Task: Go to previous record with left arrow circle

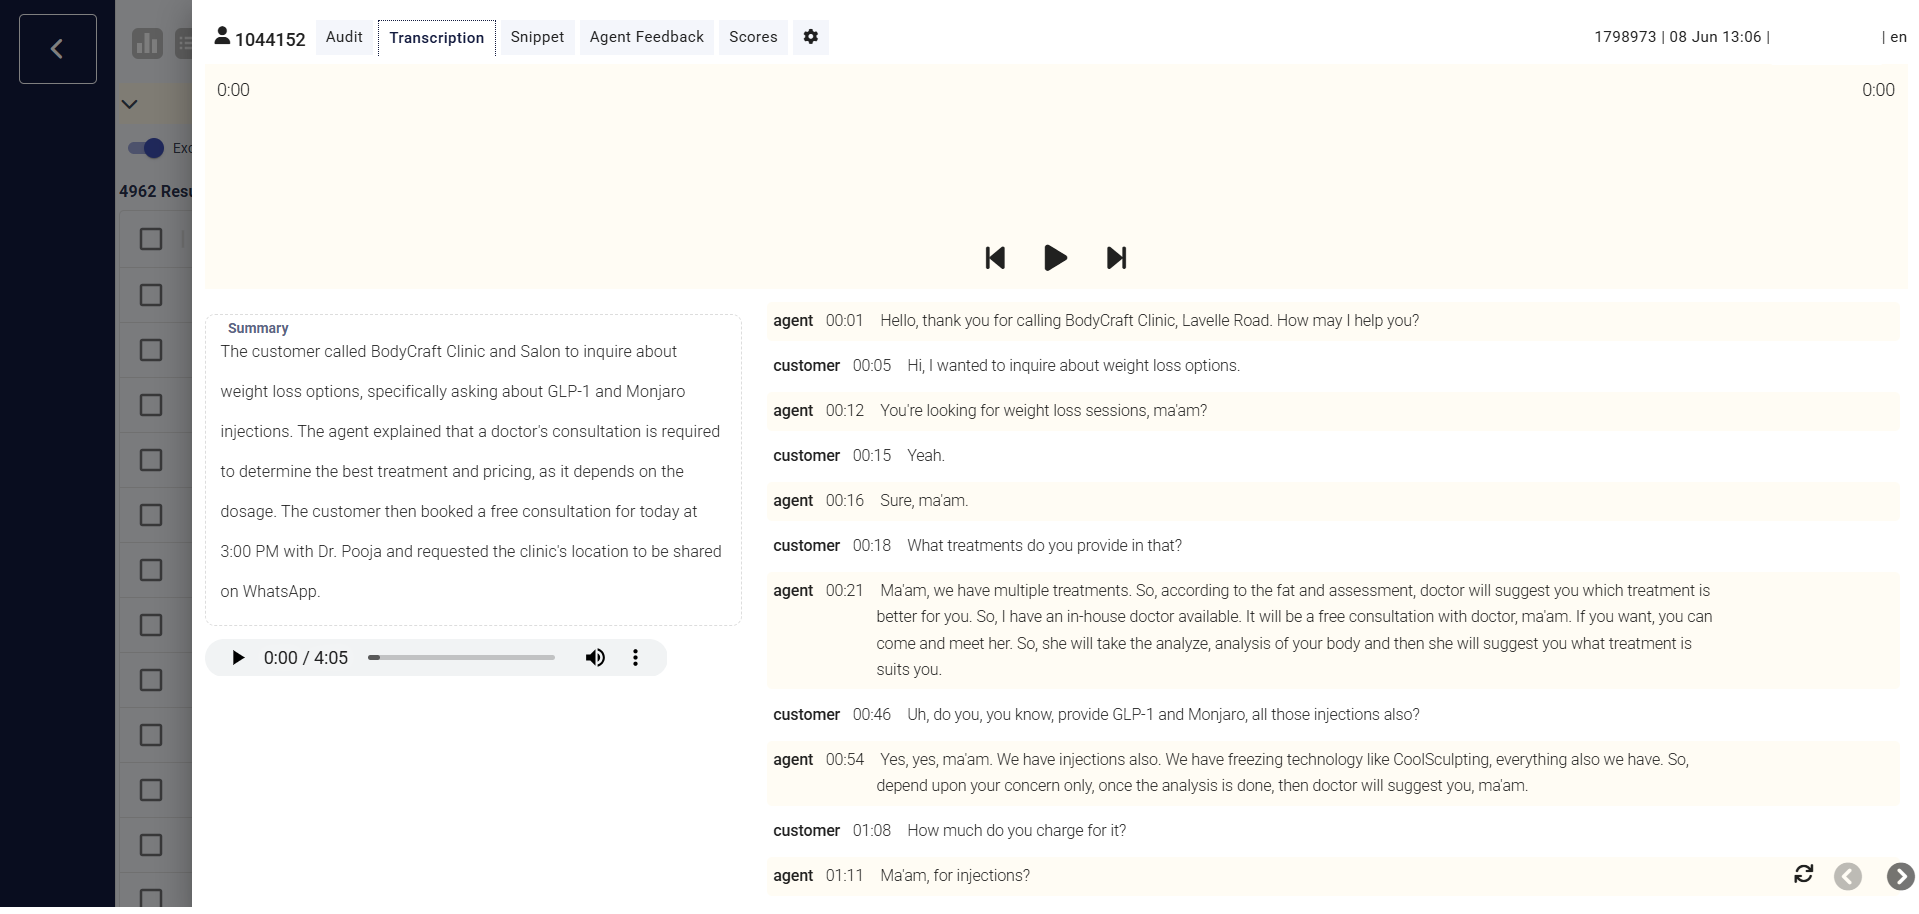Action: tap(1848, 876)
